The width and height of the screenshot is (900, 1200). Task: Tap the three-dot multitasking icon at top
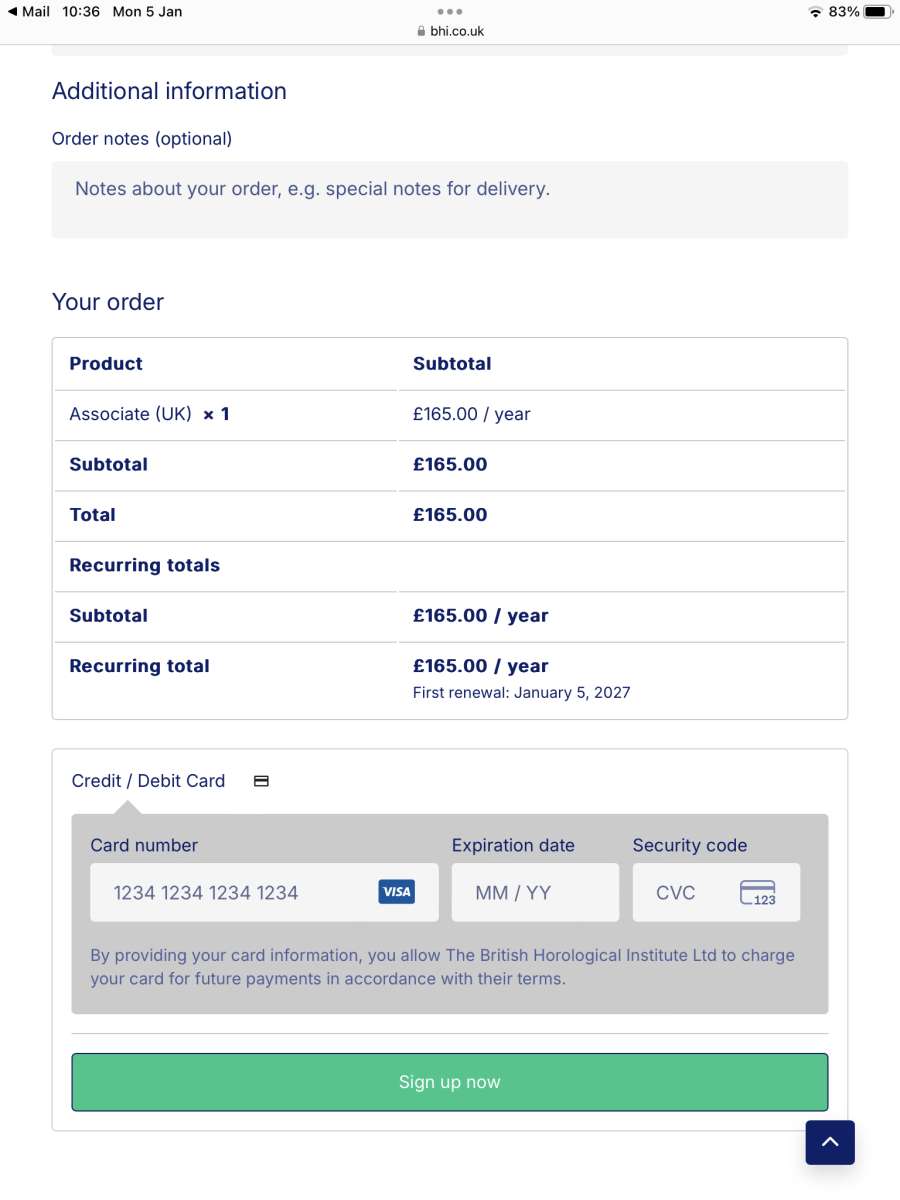coord(450,12)
